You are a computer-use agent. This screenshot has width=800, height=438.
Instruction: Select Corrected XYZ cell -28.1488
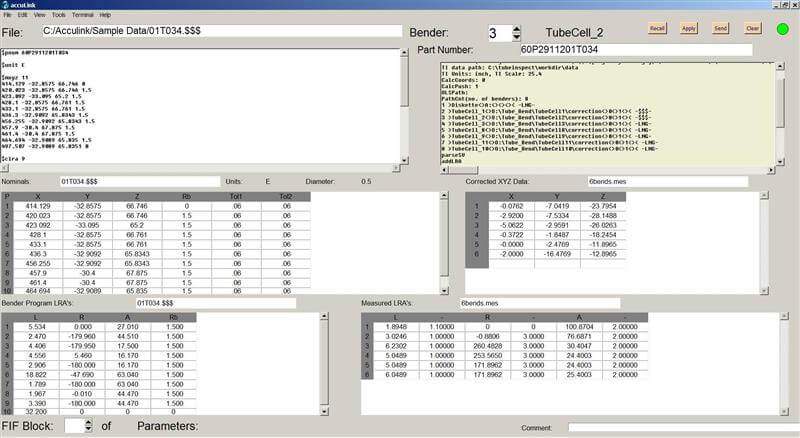[x=603, y=215]
